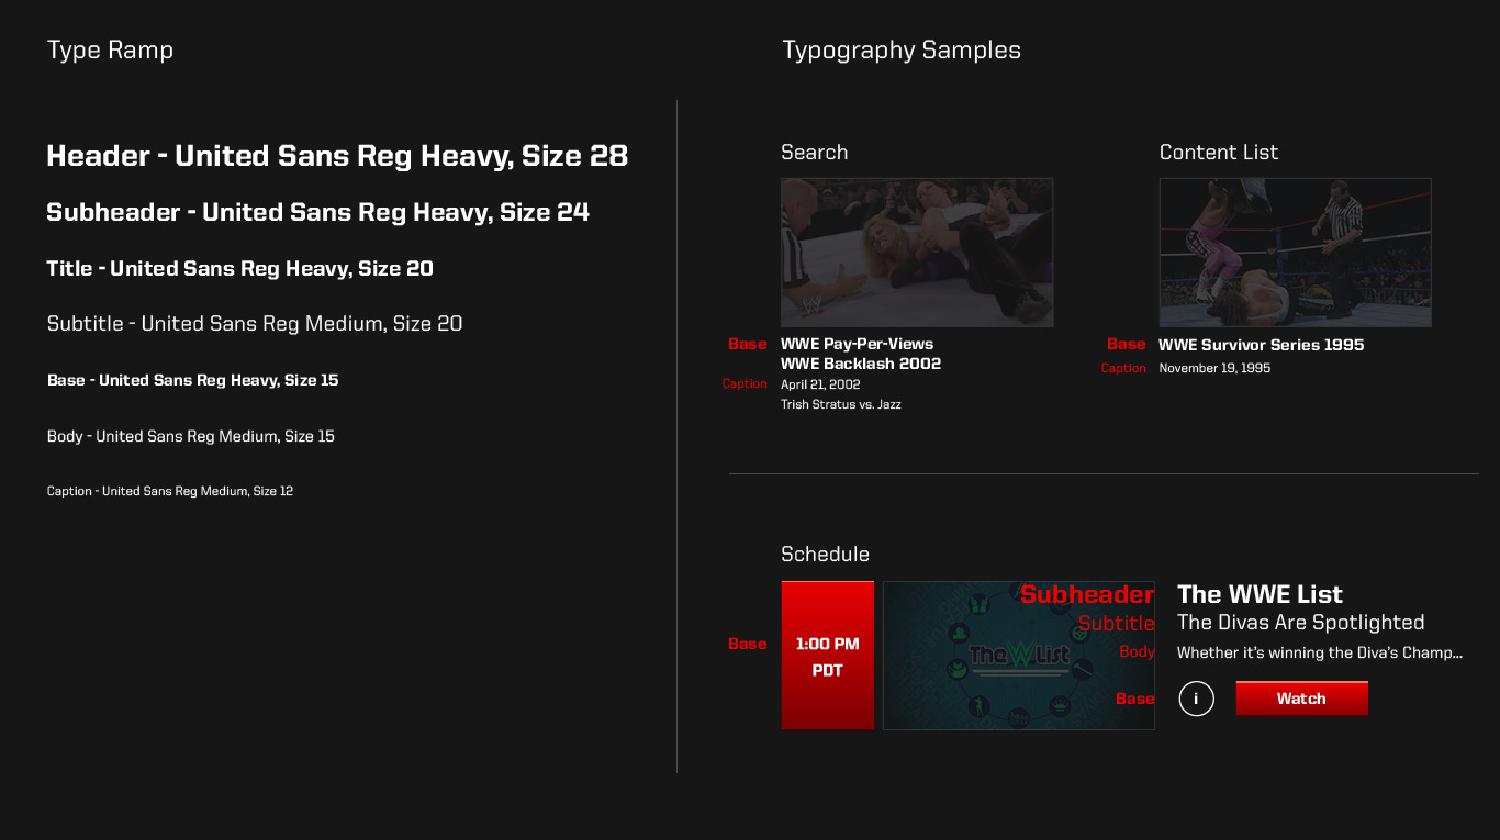
Task: Click the 1:00 PM PDT time tile
Action: pos(827,655)
